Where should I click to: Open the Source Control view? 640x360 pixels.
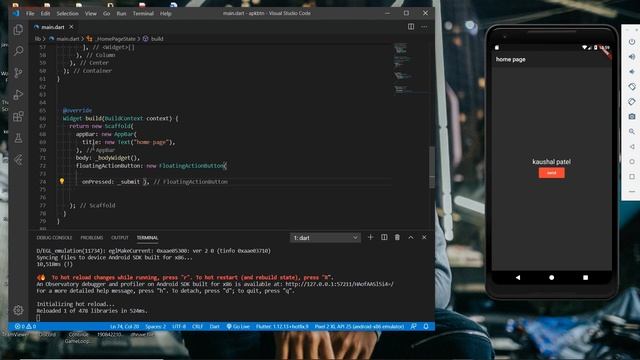click(x=18, y=73)
